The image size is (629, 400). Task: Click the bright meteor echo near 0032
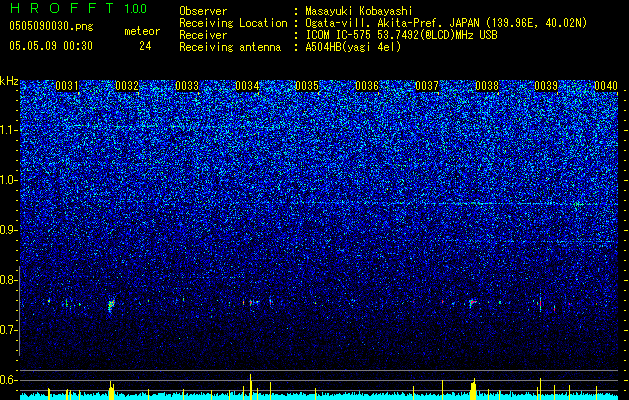111,306
